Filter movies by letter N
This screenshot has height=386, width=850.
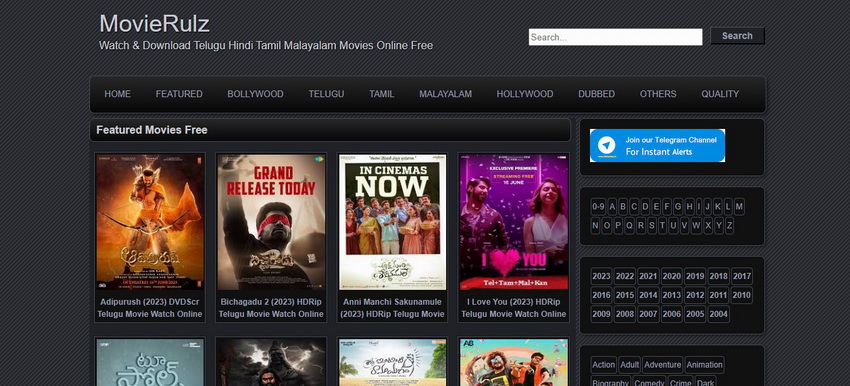coord(595,226)
